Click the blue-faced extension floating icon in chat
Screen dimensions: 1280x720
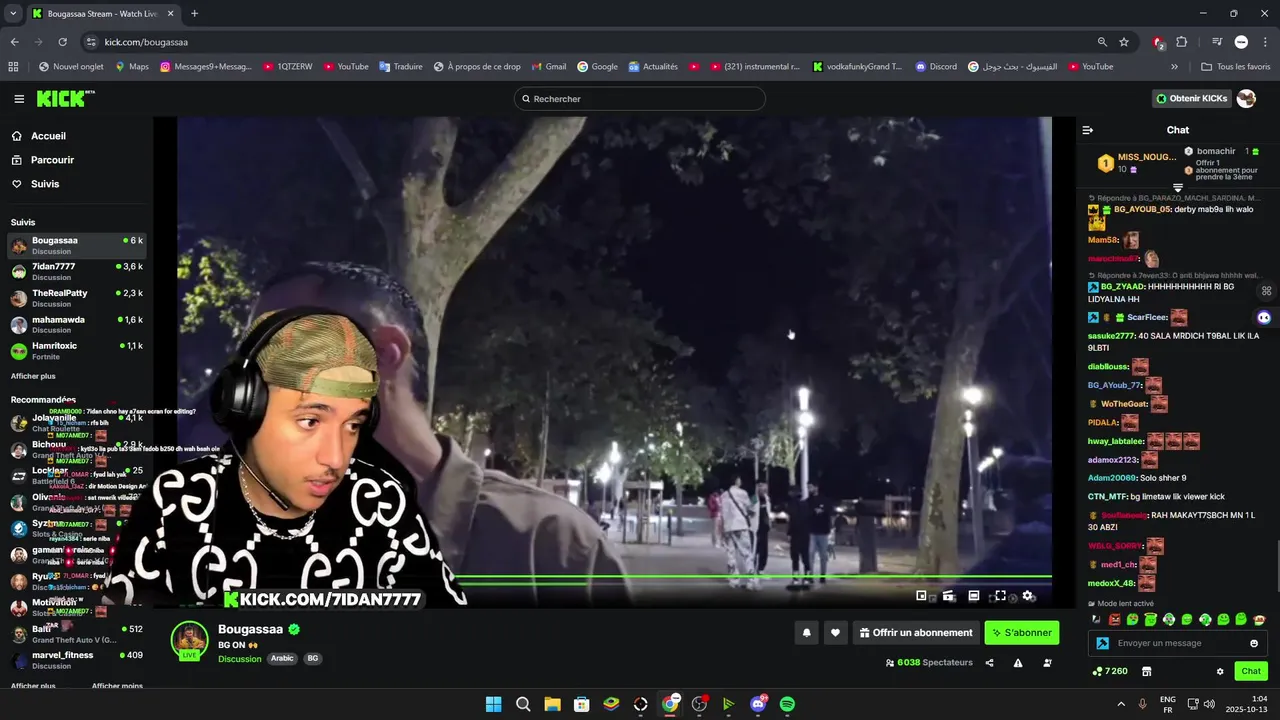[x=1264, y=317]
